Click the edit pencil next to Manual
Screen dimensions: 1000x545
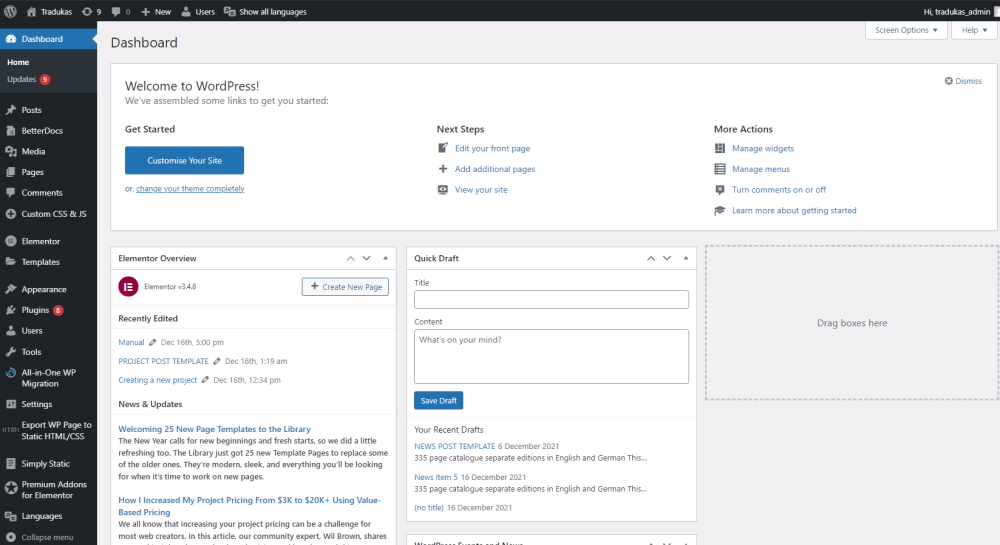click(152, 342)
